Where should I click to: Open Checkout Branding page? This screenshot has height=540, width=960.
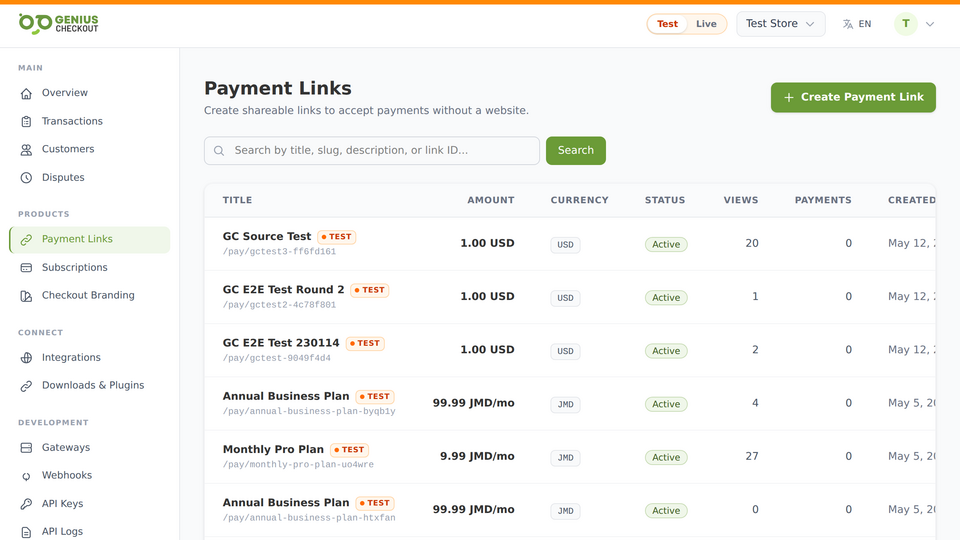[89, 295]
